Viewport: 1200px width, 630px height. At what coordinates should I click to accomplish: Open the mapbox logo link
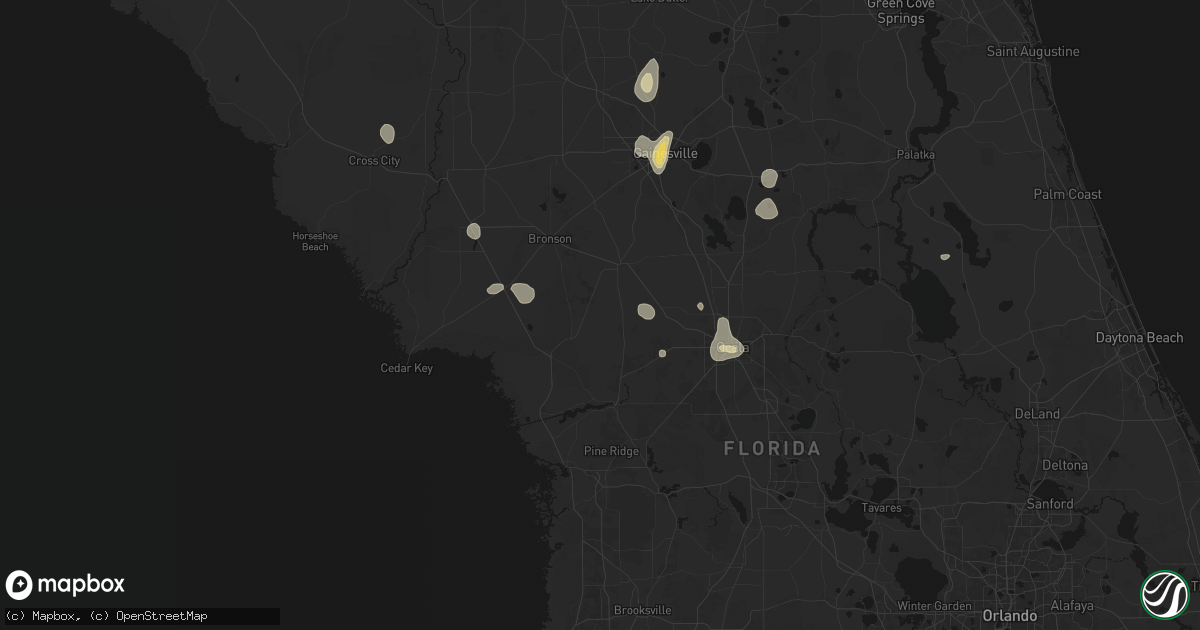click(x=65, y=585)
